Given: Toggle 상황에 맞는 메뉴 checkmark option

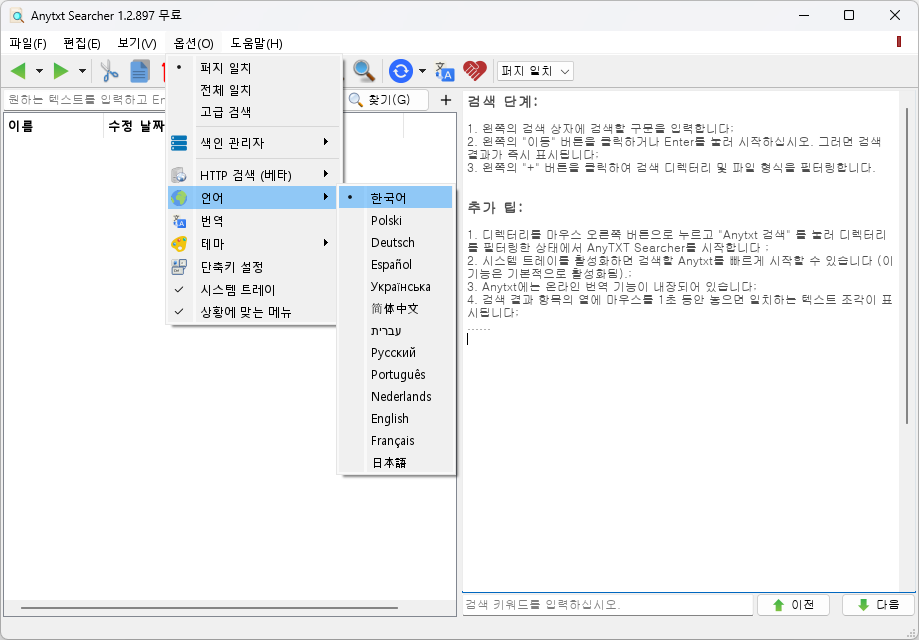Looking at the screenshot, I should pyautogui.click(x=252, y=312).
